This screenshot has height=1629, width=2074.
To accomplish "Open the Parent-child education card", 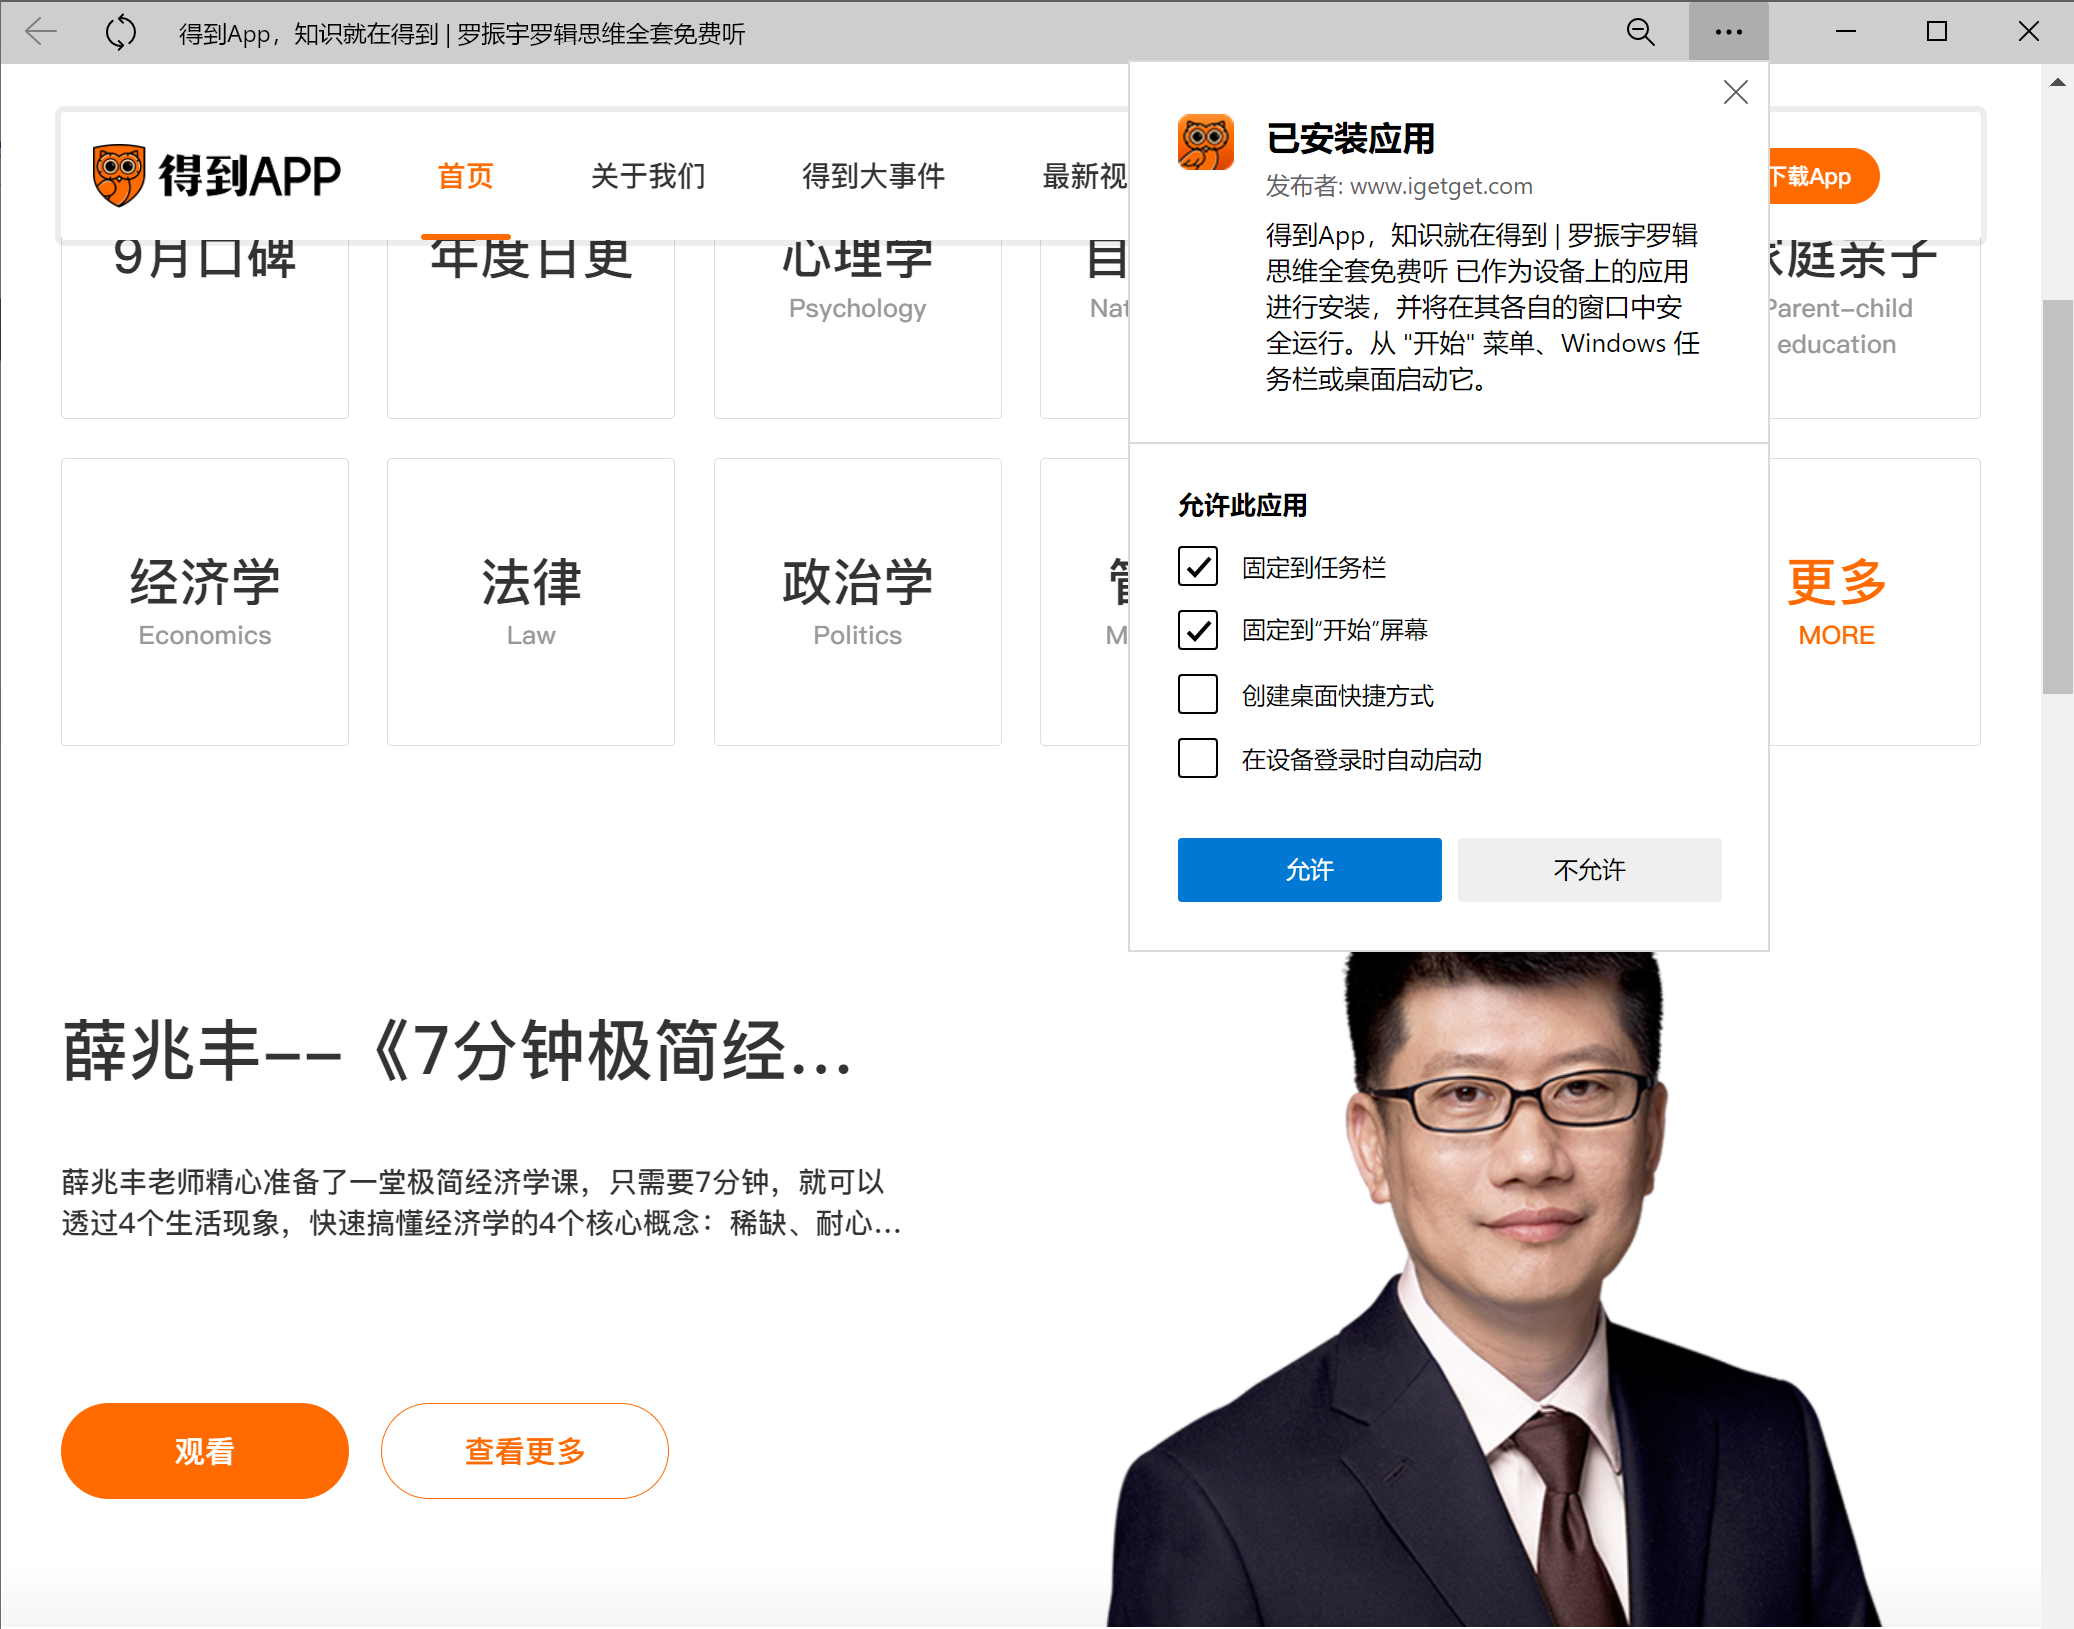I will click(1873, 328).
